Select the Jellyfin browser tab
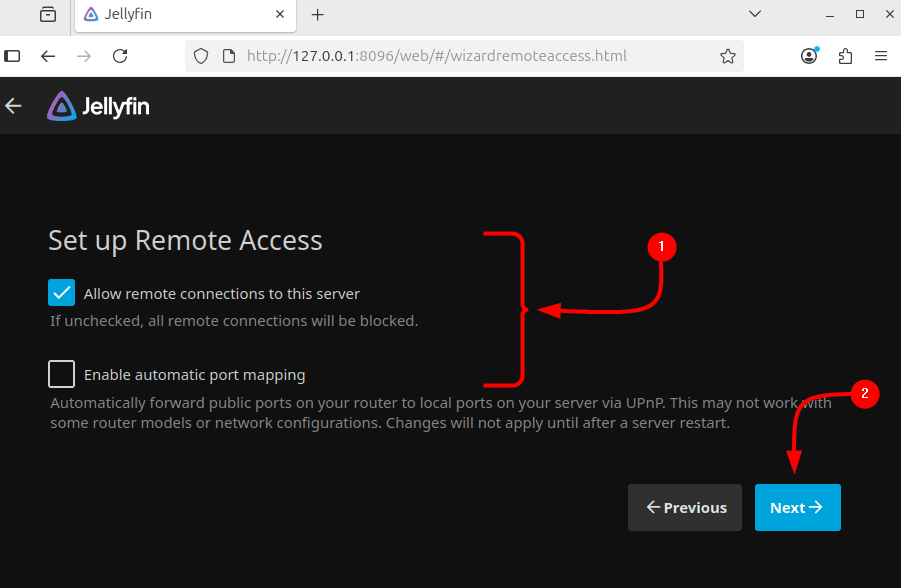The width and height of the screenshot is (901, 588). (x=170, y=15)
